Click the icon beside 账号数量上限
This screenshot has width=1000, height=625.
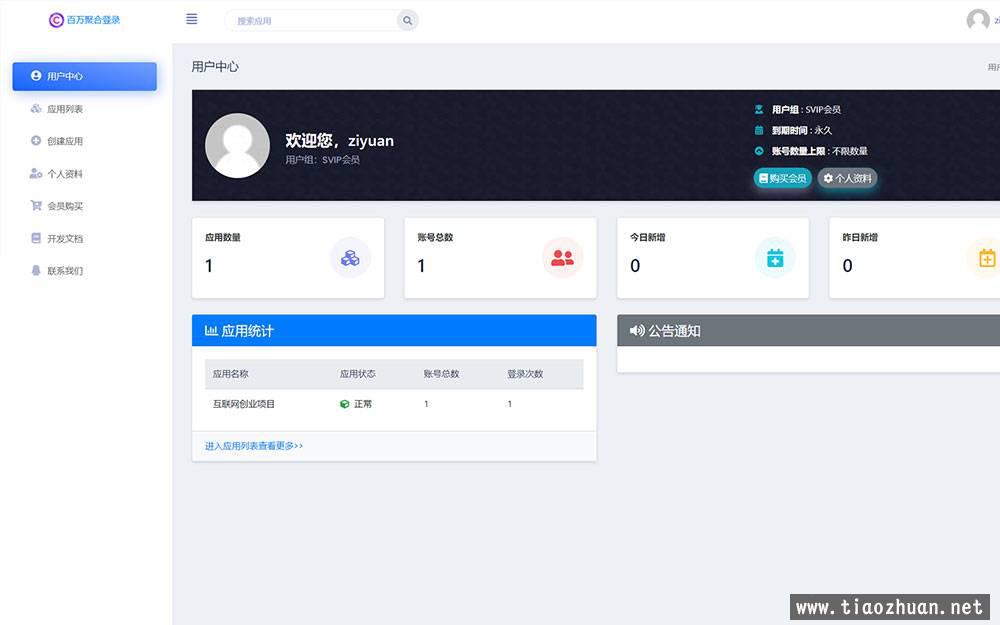(x=759, y=151)
